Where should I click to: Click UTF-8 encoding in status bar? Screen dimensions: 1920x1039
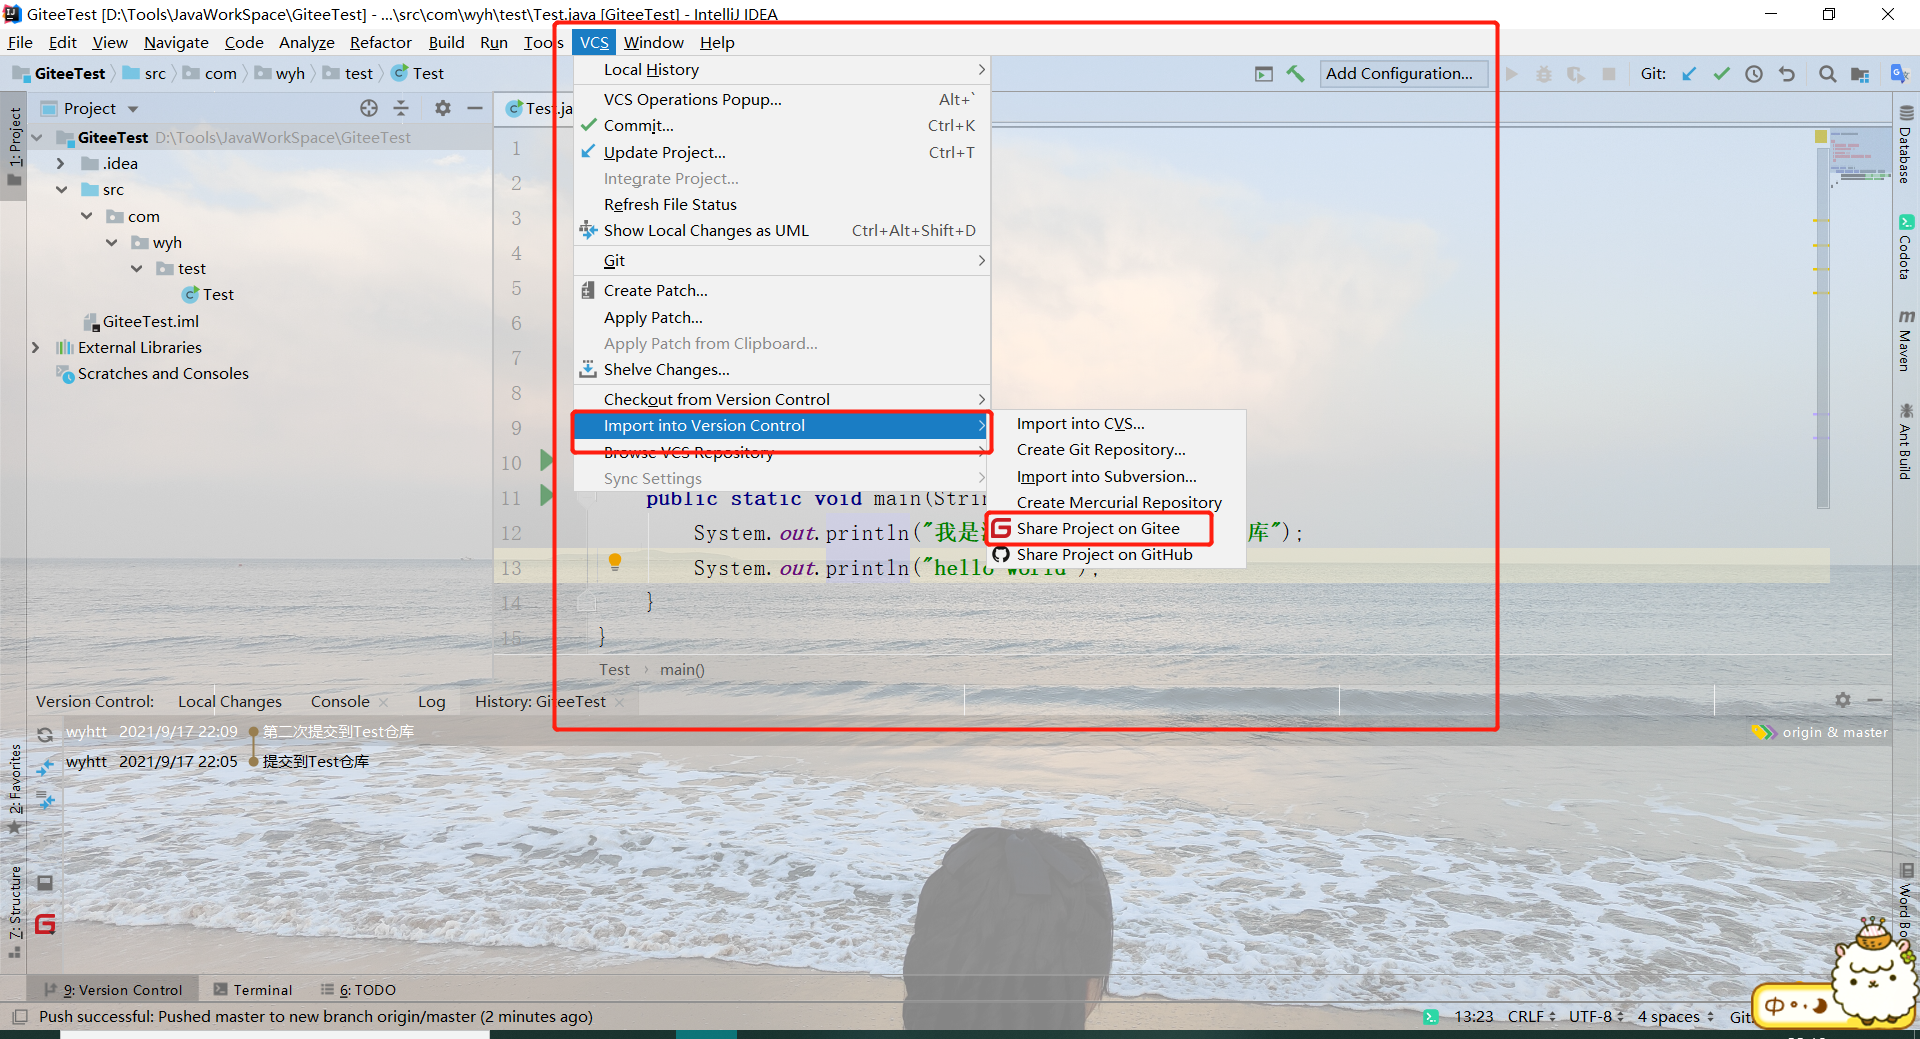pyautogui.click(x=1596, y=1017)
